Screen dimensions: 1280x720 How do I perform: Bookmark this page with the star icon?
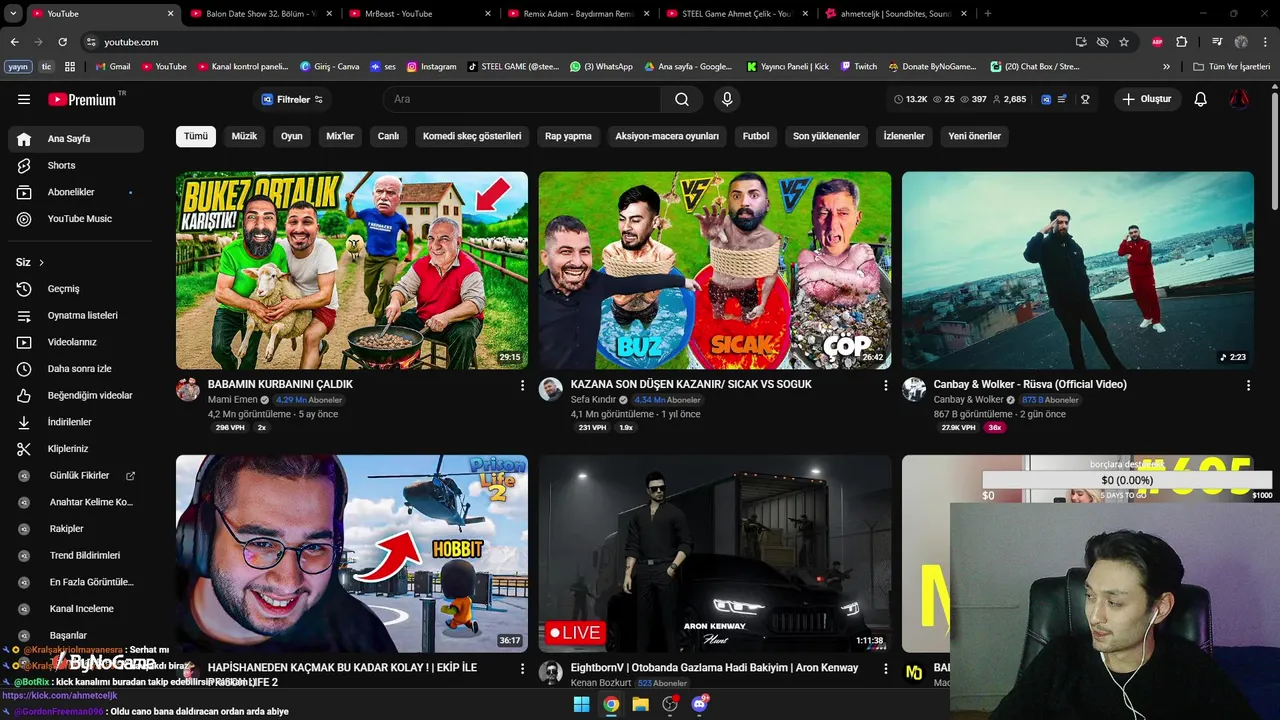1124,42
